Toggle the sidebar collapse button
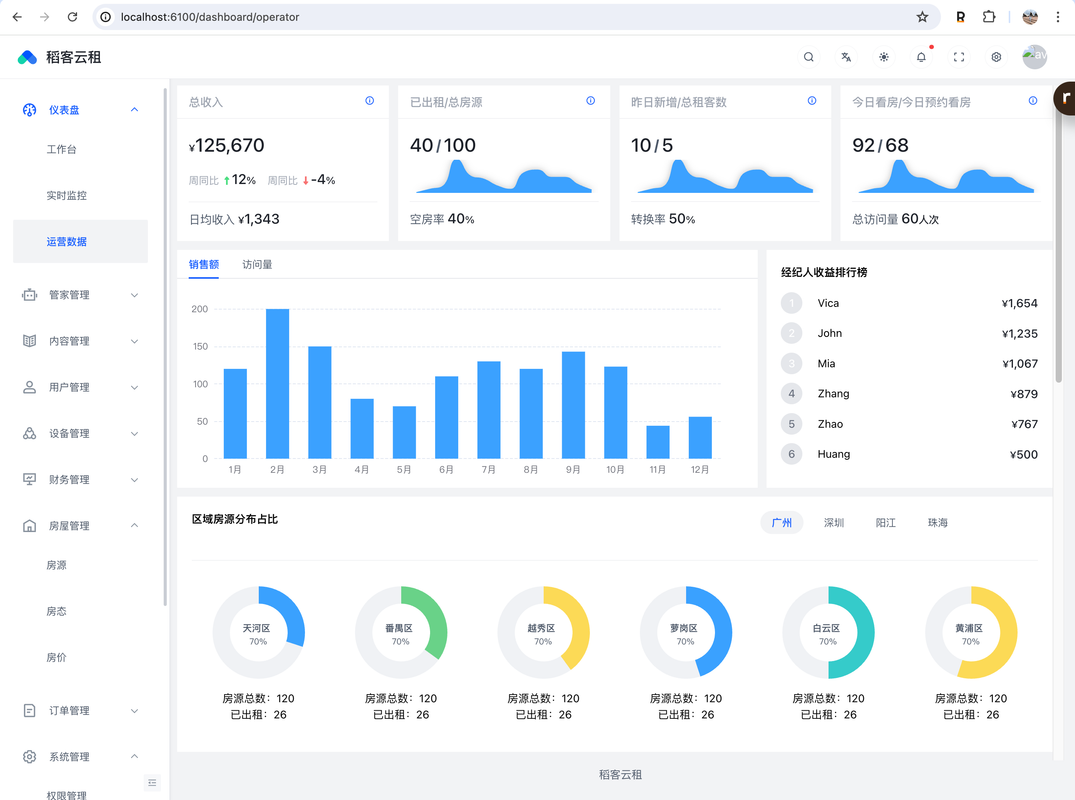1075x800 pixels. tap(152, 782)
